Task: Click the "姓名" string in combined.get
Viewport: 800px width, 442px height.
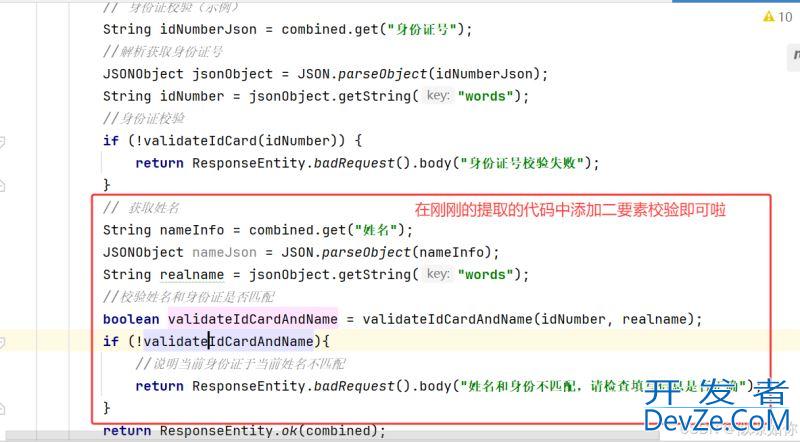Action: [x=376, y=230]
